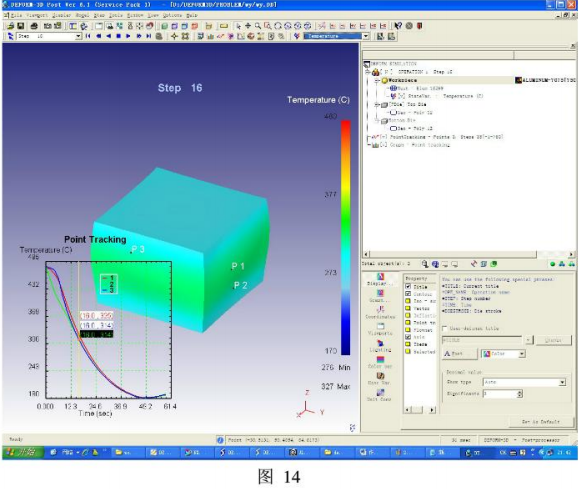This screenshot has width=580, height=489.
Task: Select the pan move tool
Action: tap(248, 26)
